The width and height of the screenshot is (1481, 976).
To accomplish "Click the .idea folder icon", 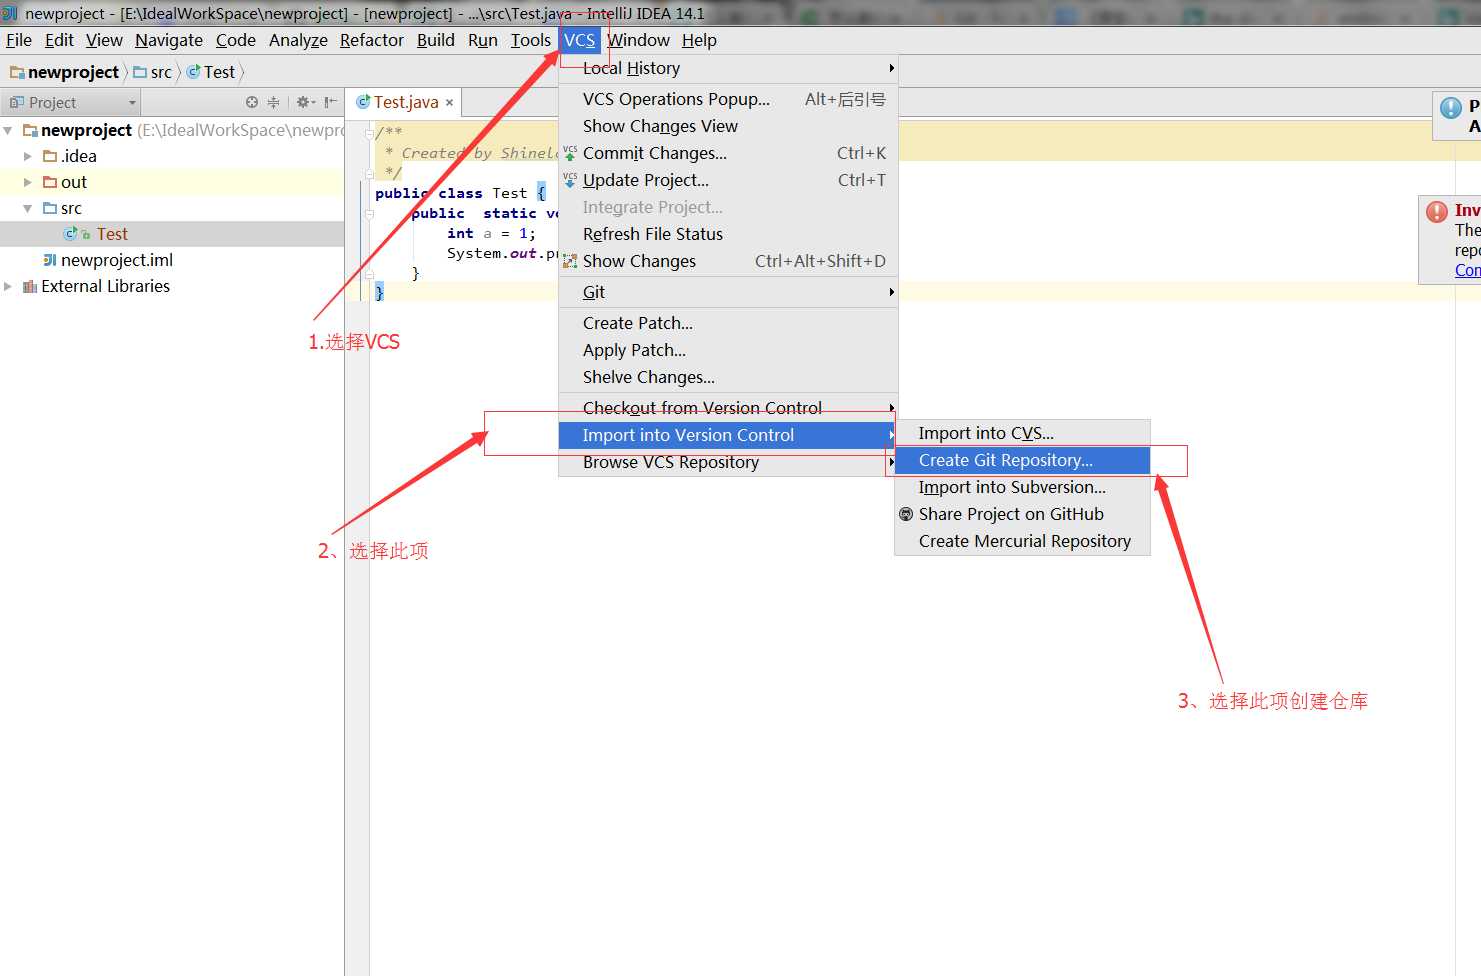I will [50, 156].
